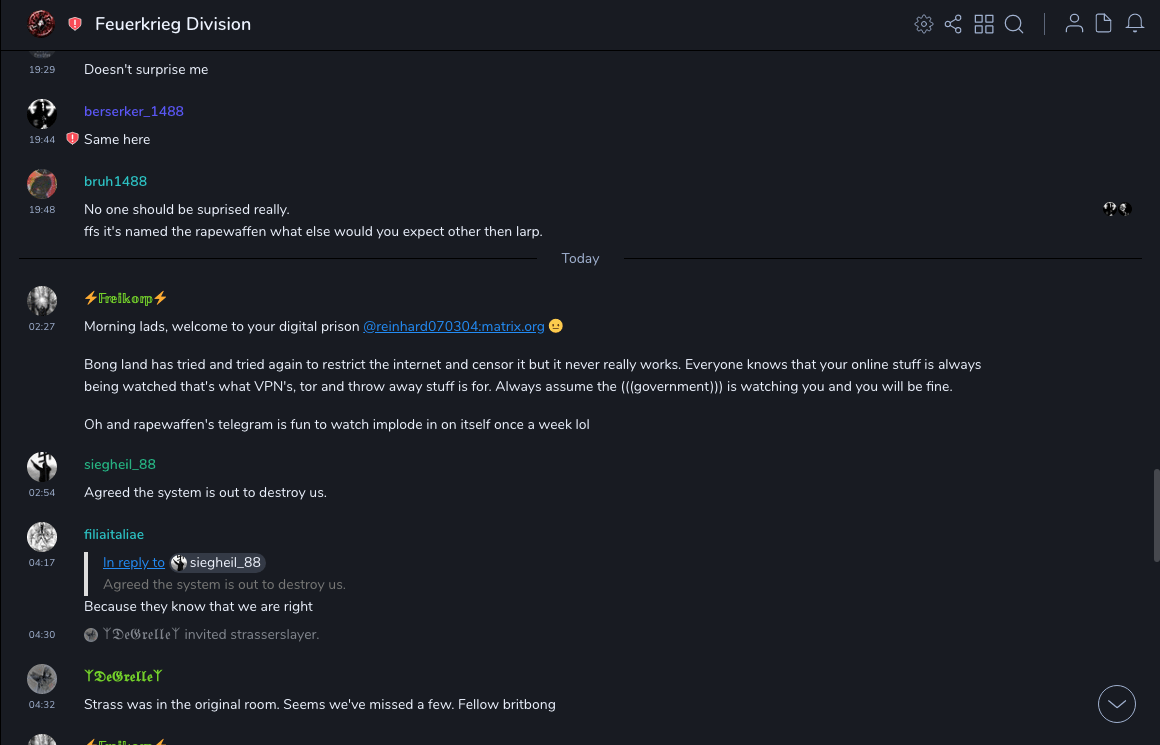Viewport: 1160px width, 745px height.
Task: Open room settings gear icon
Action: [x=924, y=24]
